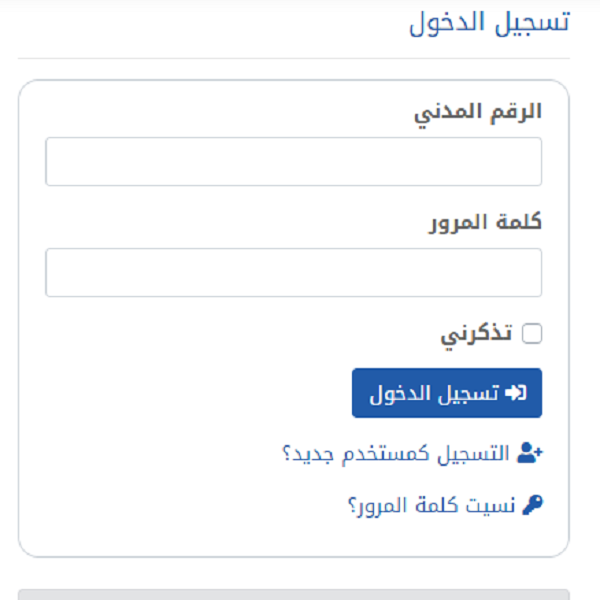The height and width of the screenshot is (600, 600).
Task: Register a new account via the user-plus icon
Action: (530, 453)
